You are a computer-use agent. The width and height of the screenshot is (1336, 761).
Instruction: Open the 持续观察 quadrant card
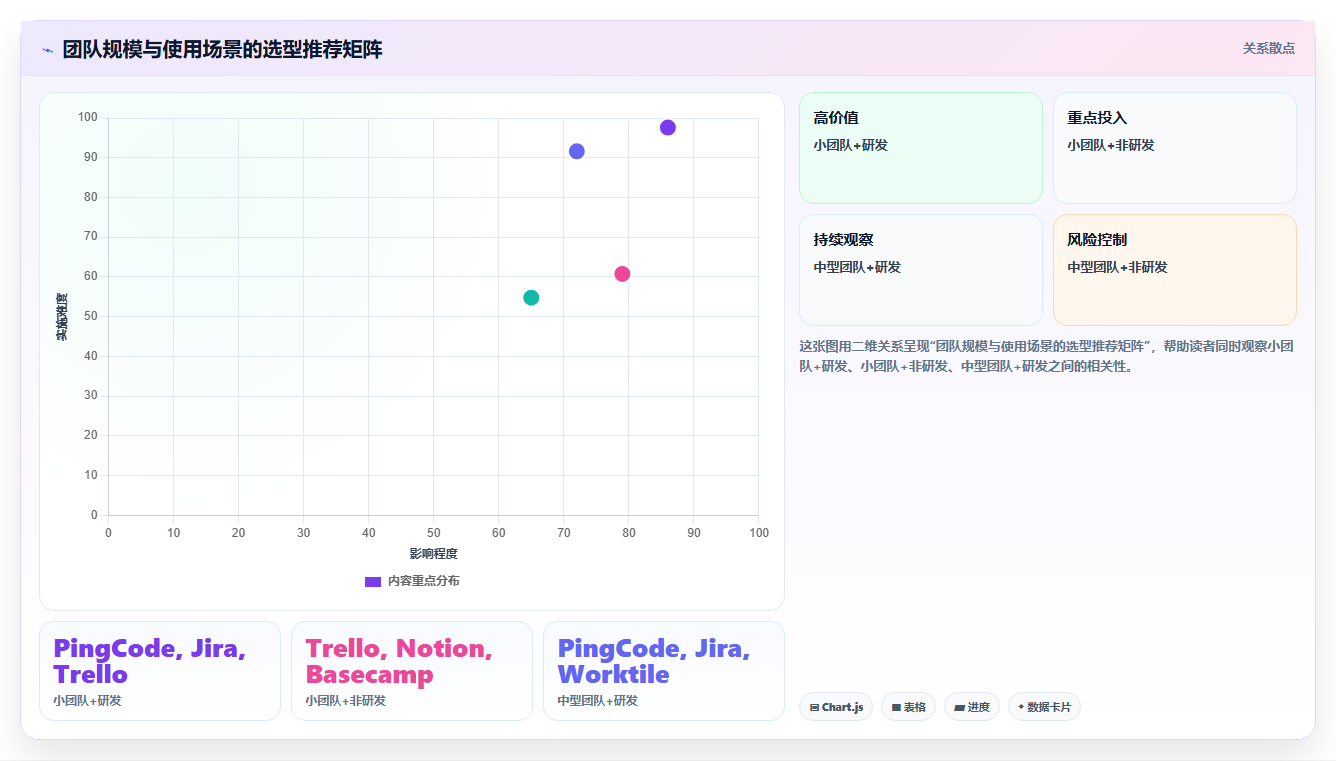tap(921, 270)
